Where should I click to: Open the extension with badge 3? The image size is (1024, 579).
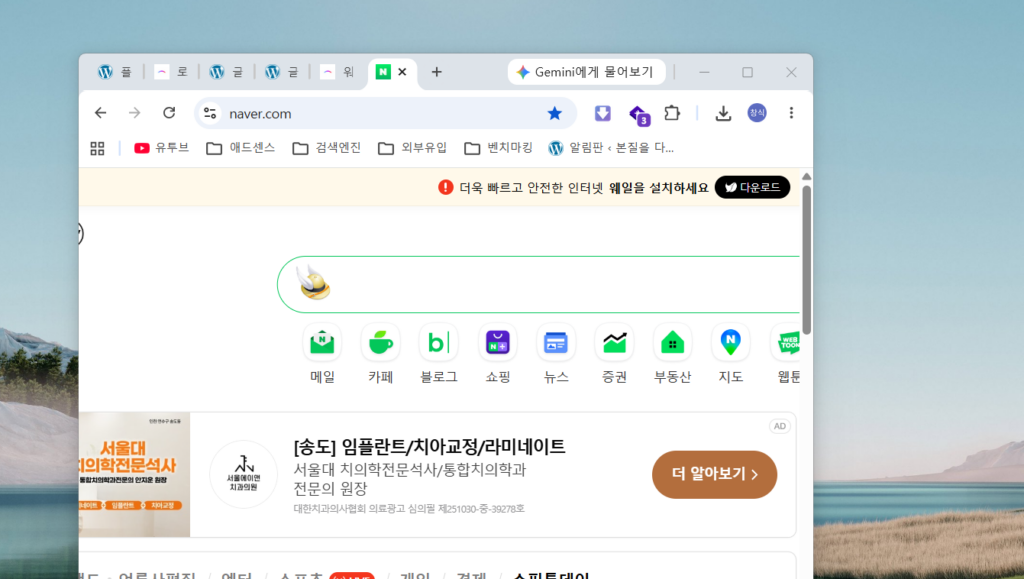tap(639, 115)
